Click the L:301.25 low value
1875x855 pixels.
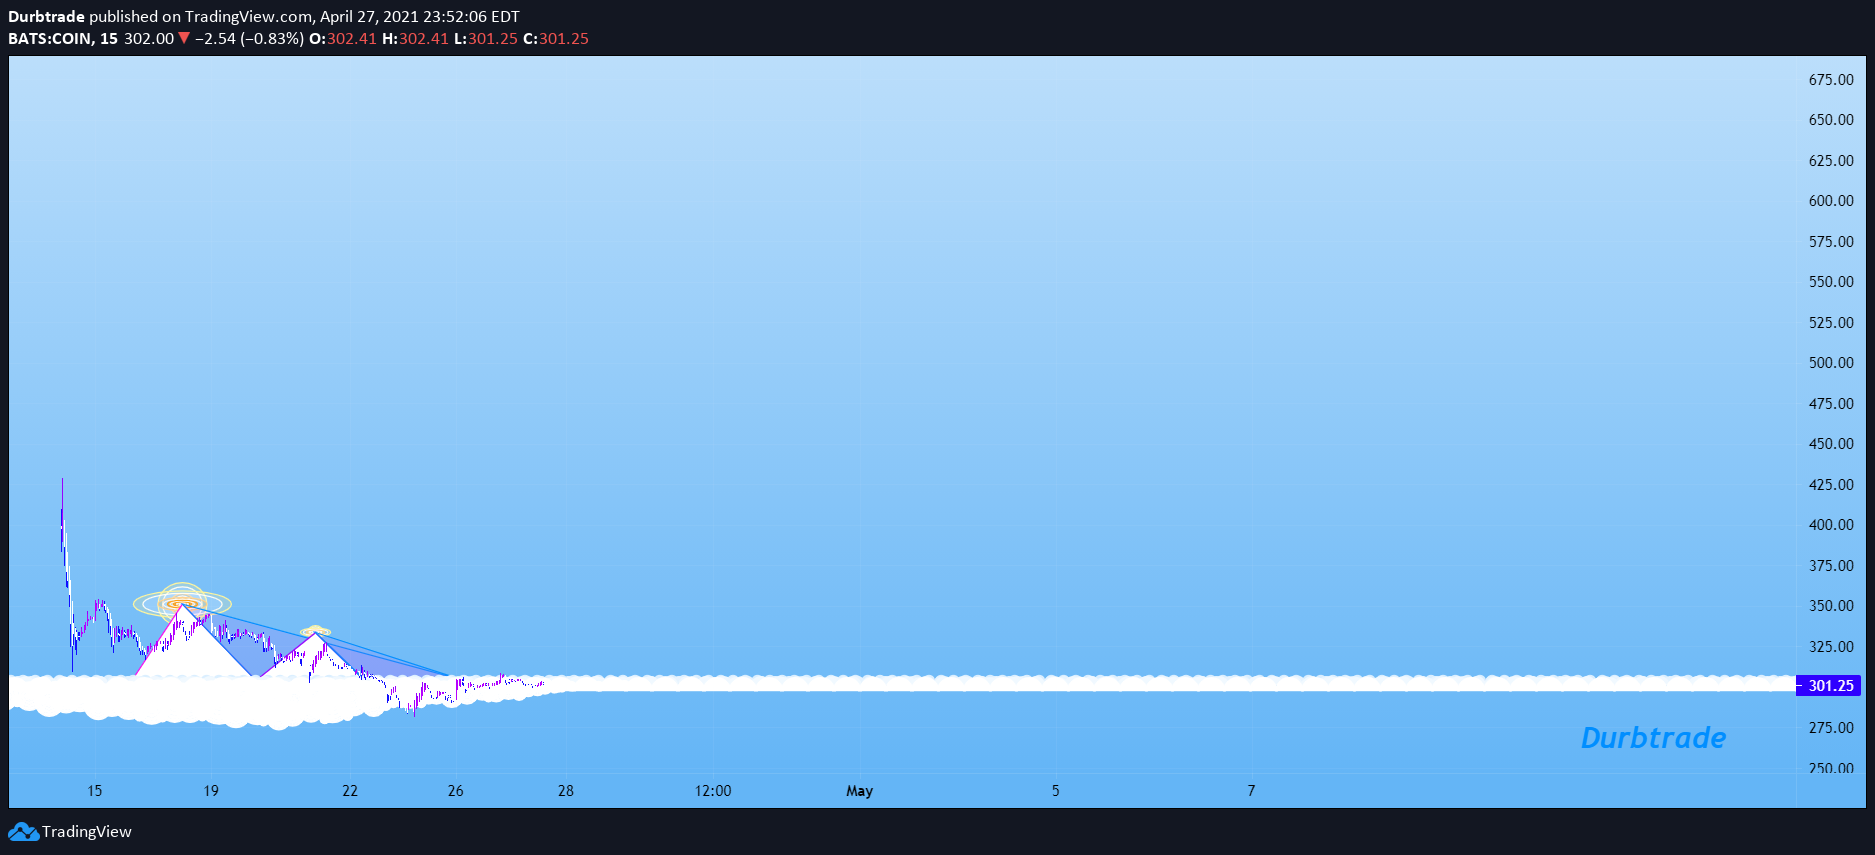point(486,39)
